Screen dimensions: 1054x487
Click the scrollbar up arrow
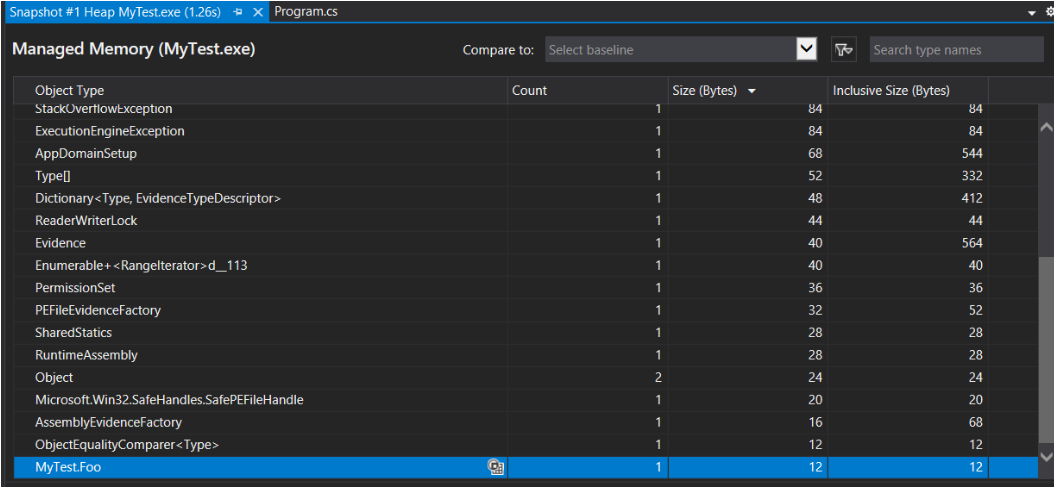click(x=1046, y=126)
